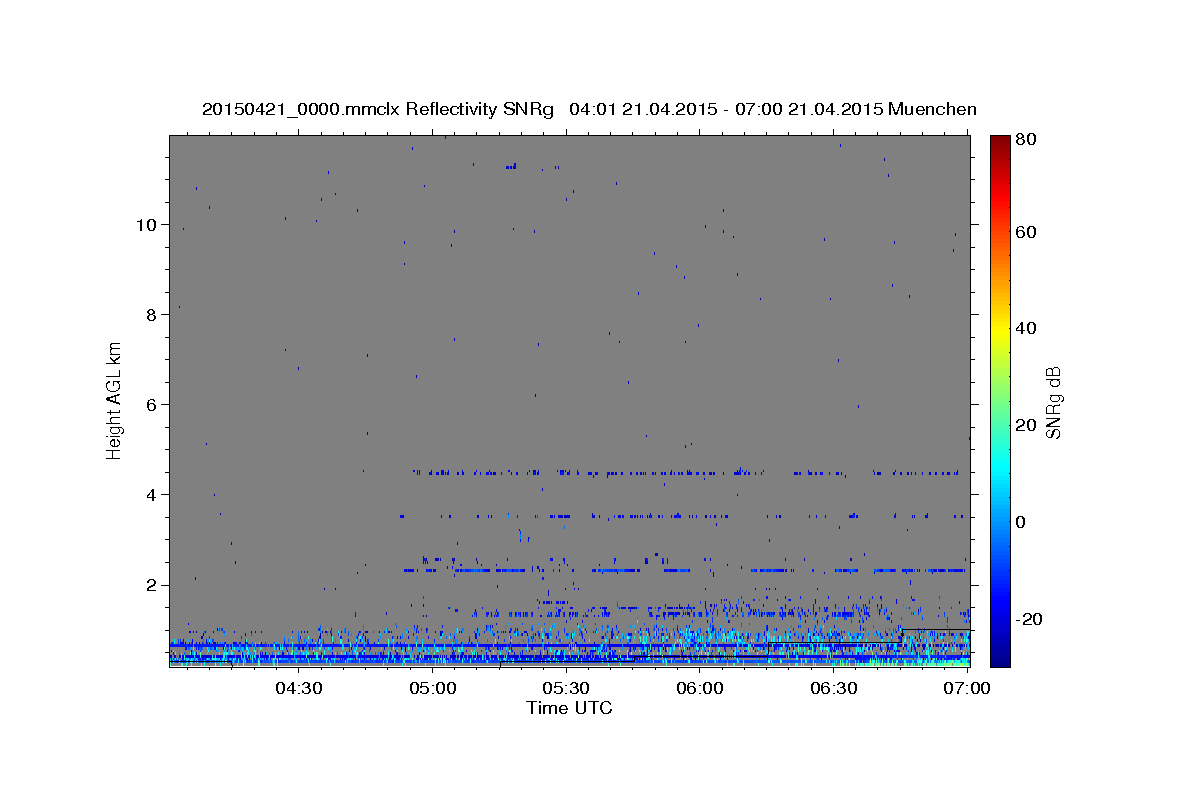Screen dimensions: 1200x800
Task: Click the 05:00 time tick label
Action: [432, 688]
